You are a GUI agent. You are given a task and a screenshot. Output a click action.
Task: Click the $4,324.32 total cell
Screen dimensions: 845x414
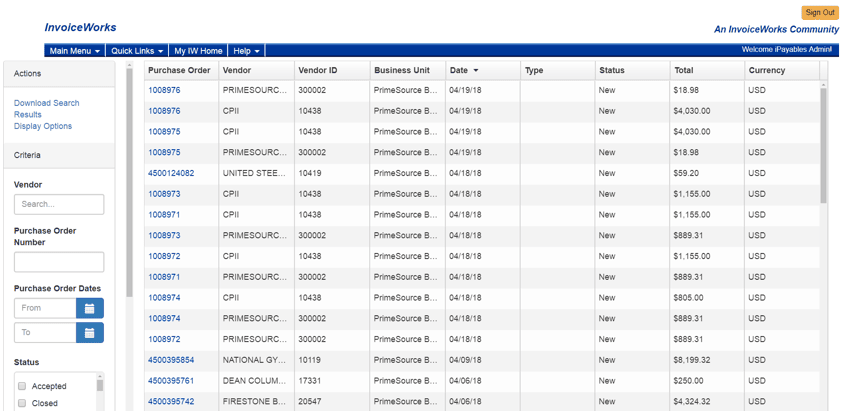[x=708, y=402]
